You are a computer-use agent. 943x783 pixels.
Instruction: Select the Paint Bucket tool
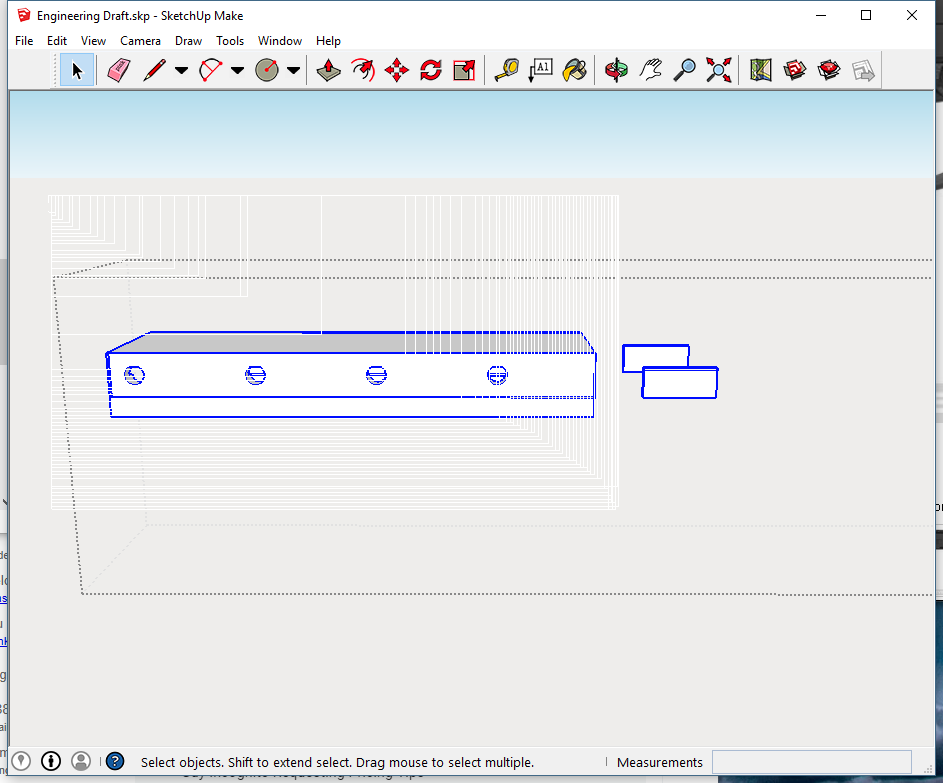[575, 70]
